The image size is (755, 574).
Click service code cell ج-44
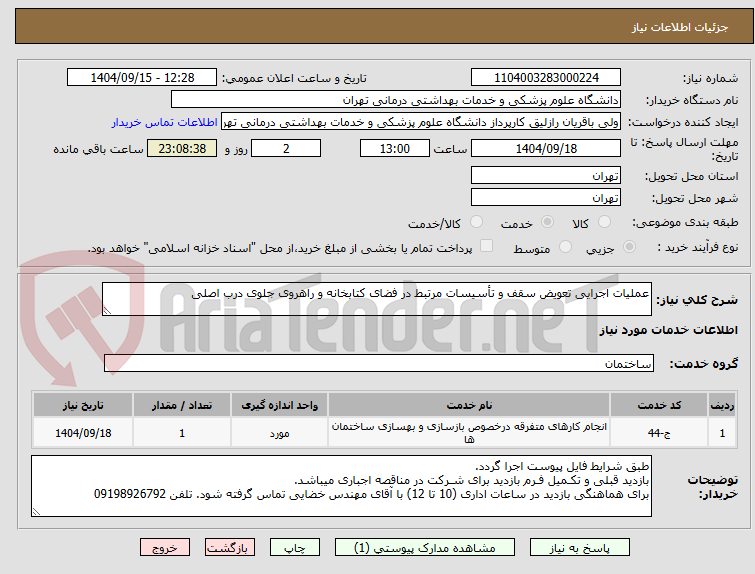click(x=659, y=432)
